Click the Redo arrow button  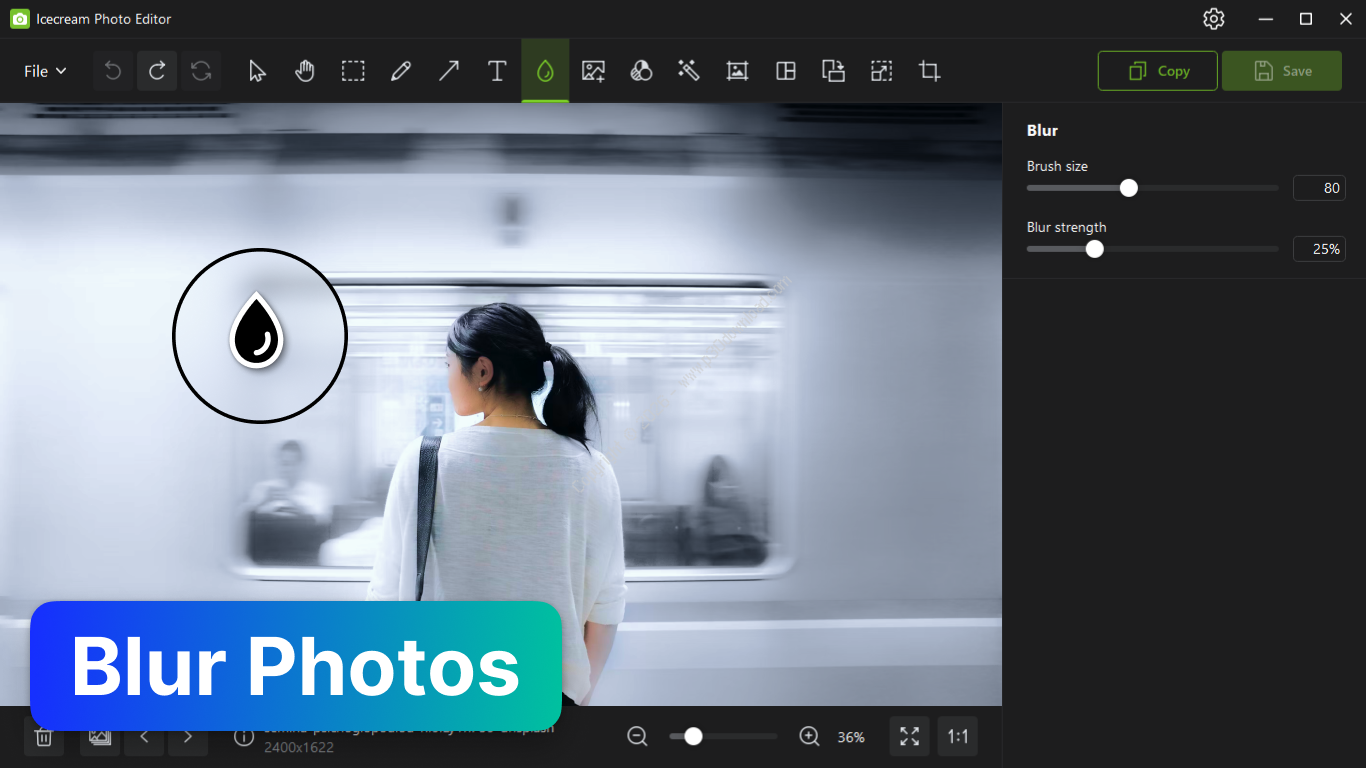tap(157, 71)
